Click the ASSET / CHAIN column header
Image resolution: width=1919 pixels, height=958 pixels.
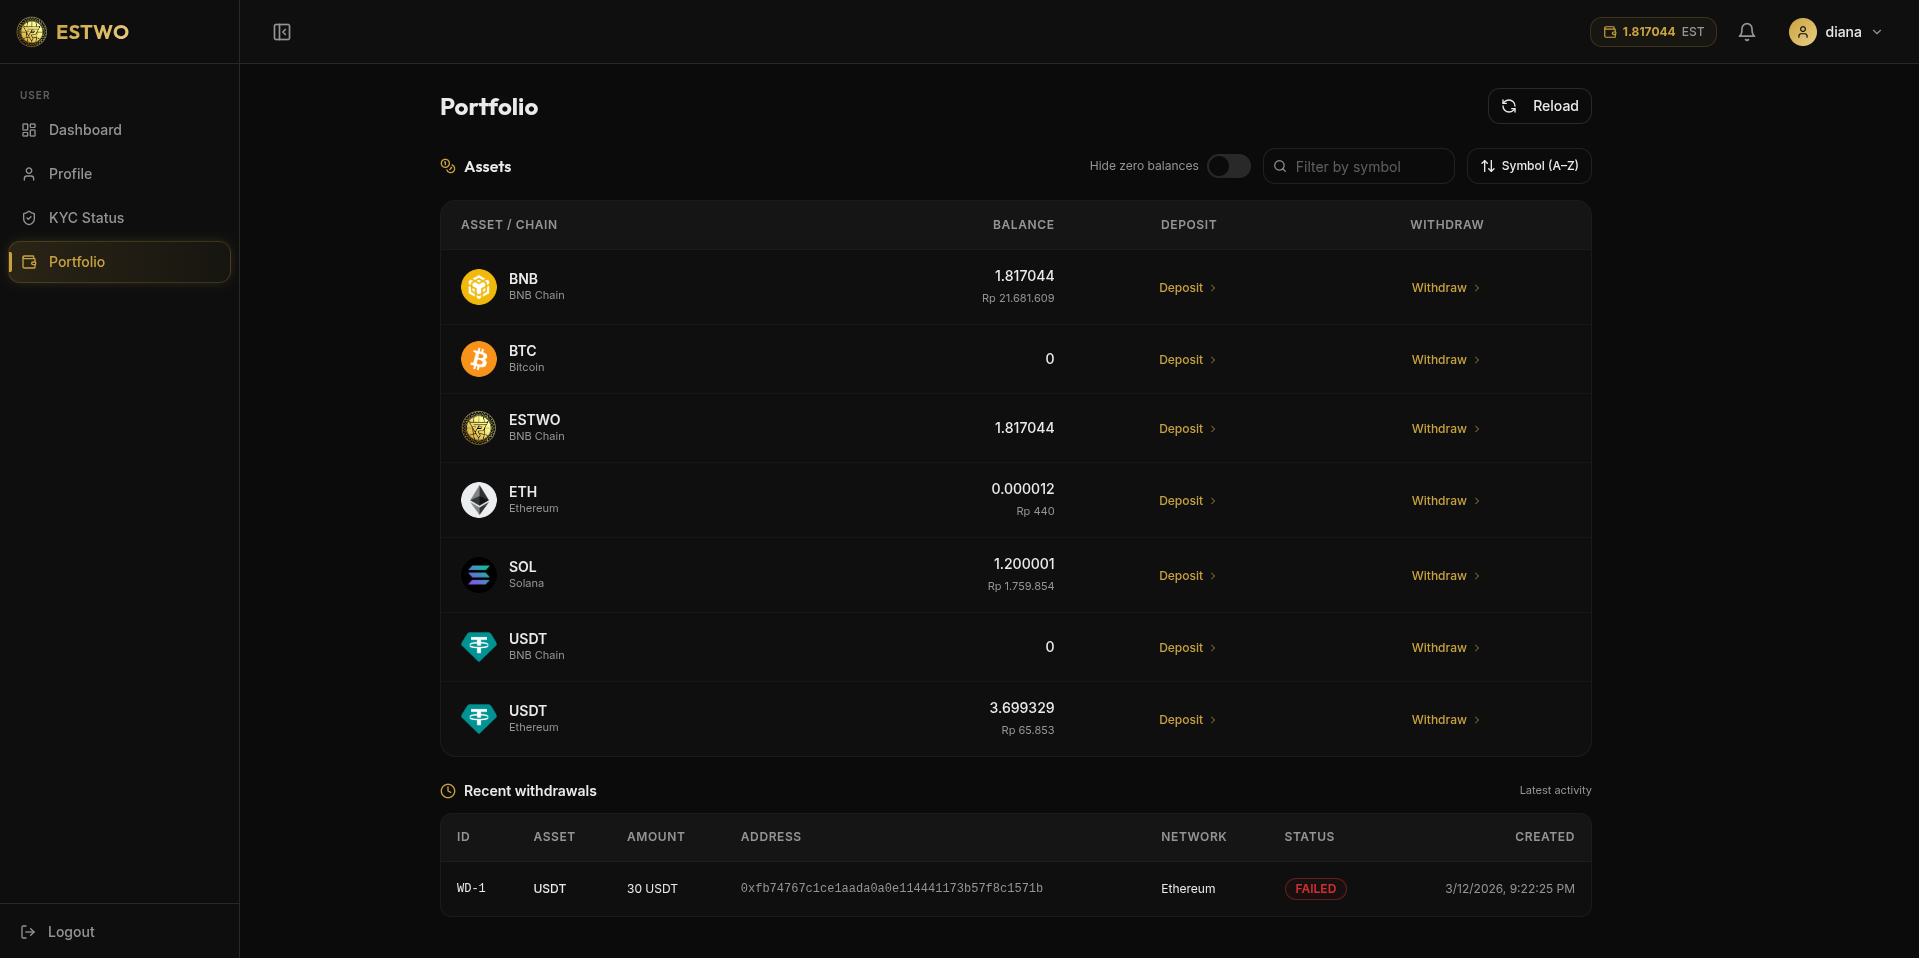point(509,225)
